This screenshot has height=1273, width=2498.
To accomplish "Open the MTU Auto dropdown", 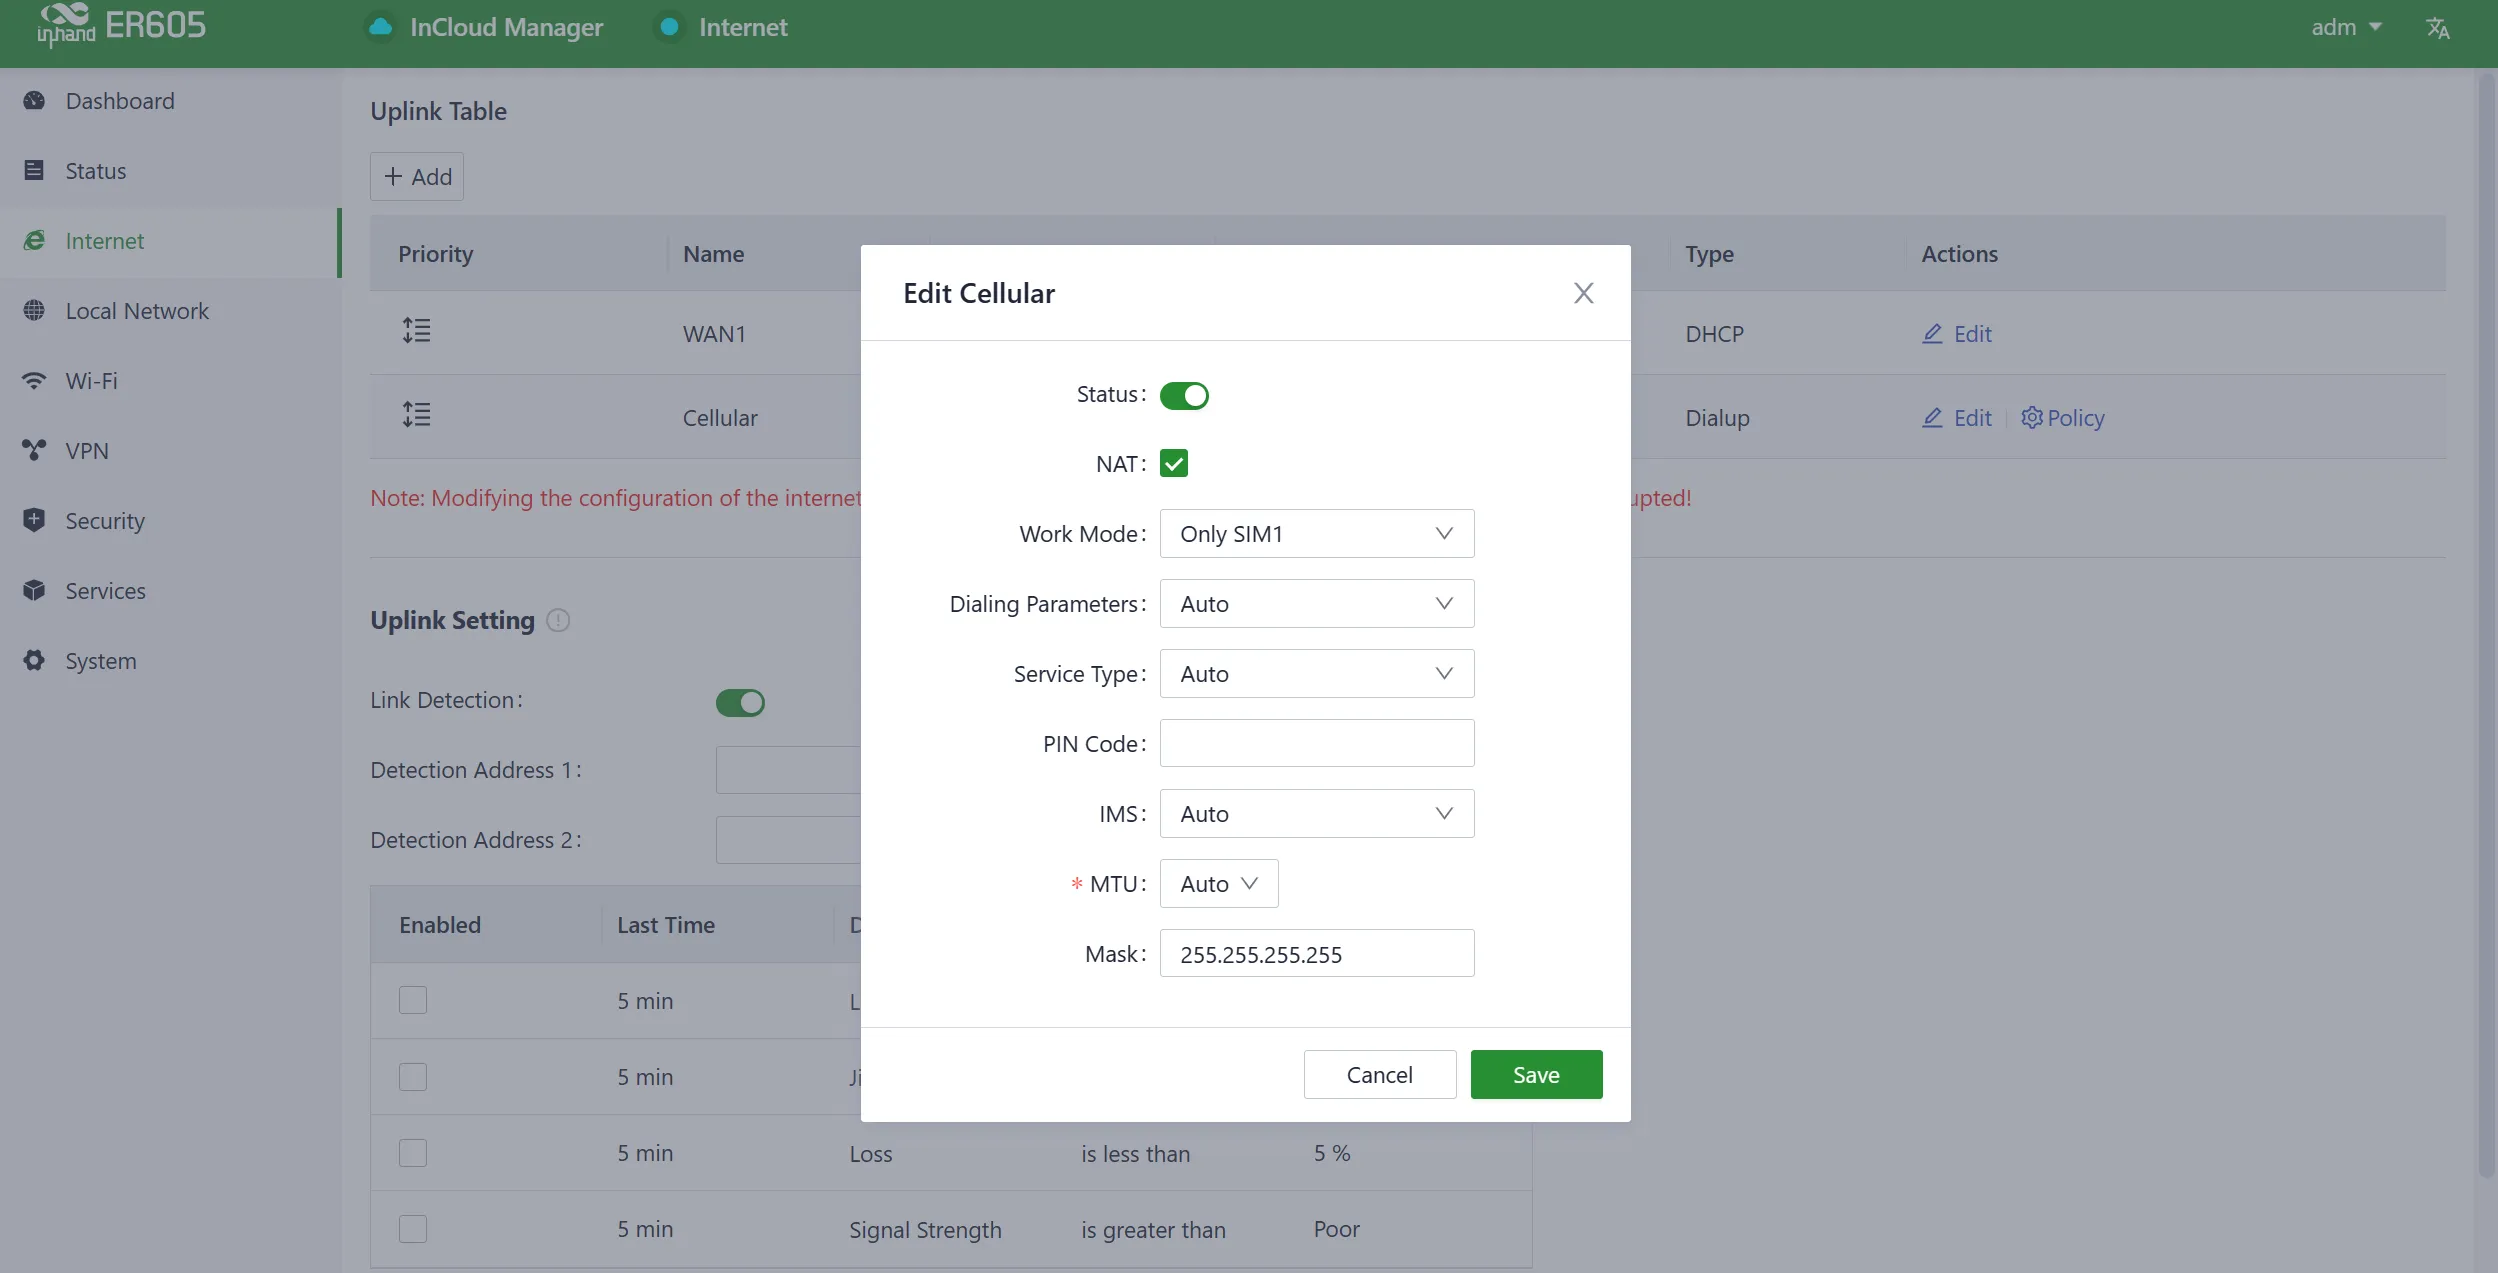I will click(x=1219, y=884).
